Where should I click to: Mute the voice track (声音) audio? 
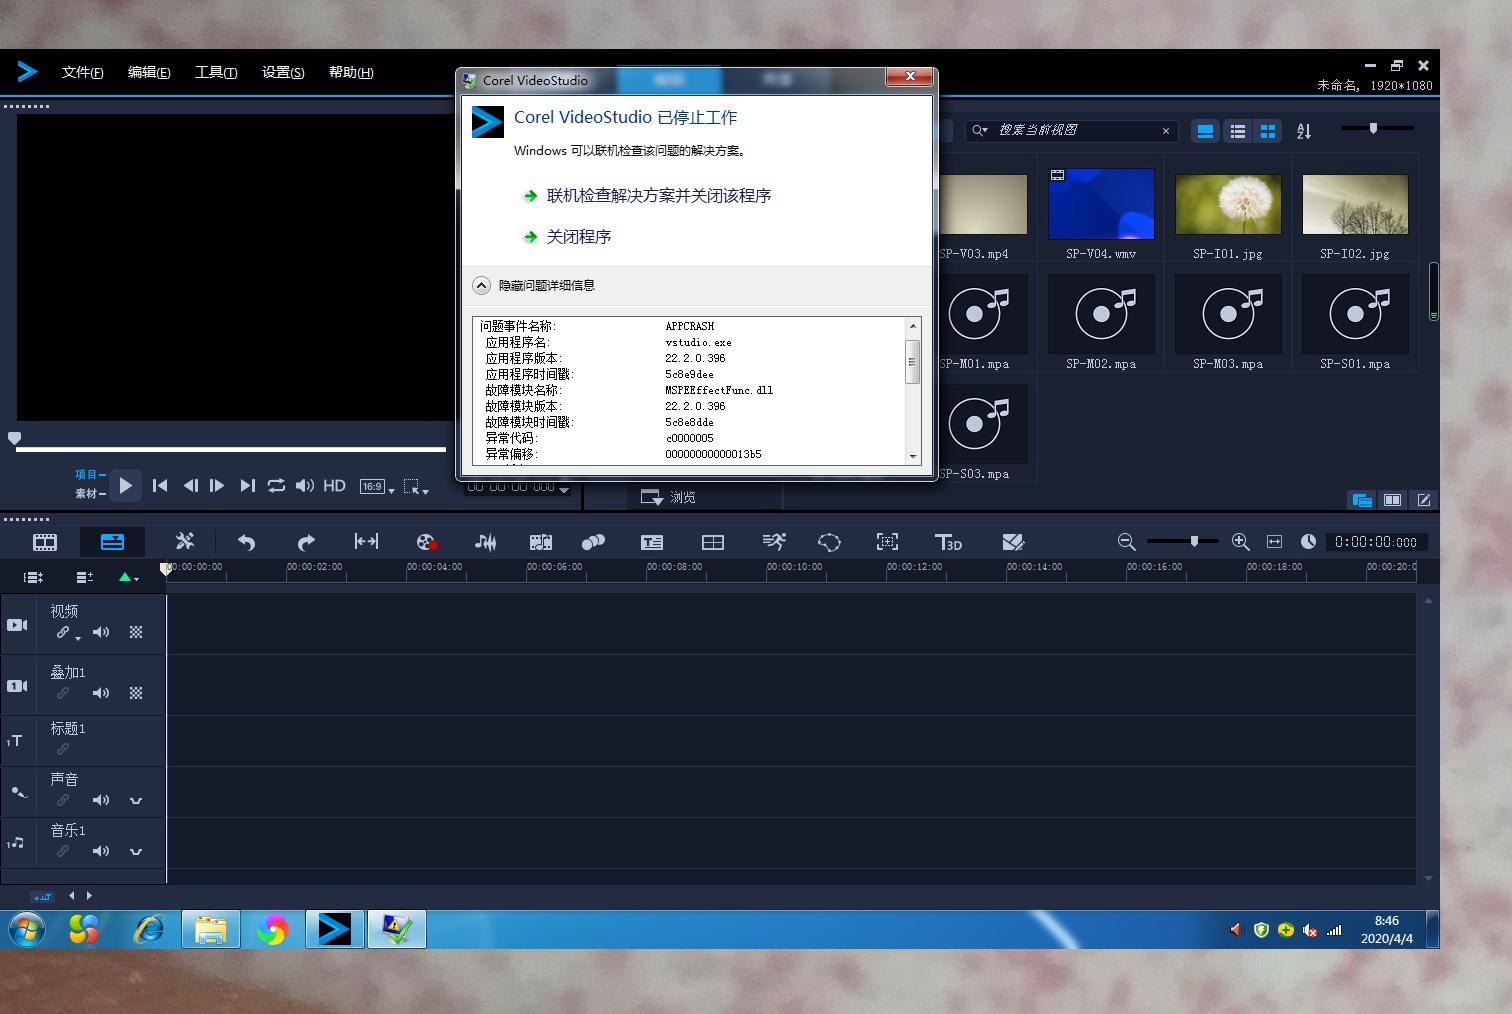point(101,800)
